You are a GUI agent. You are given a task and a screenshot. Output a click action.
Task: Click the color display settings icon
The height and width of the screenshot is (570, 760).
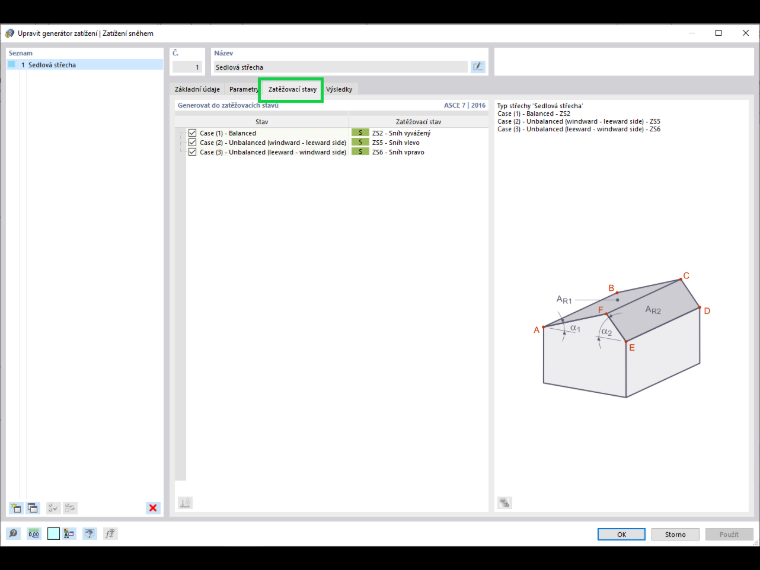pos(69,534)
